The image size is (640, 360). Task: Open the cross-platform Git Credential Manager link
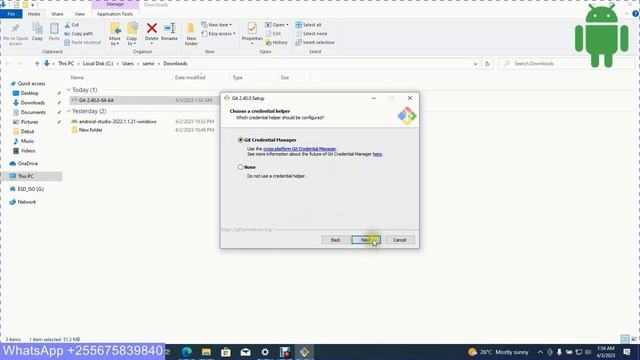coord(300,149)
